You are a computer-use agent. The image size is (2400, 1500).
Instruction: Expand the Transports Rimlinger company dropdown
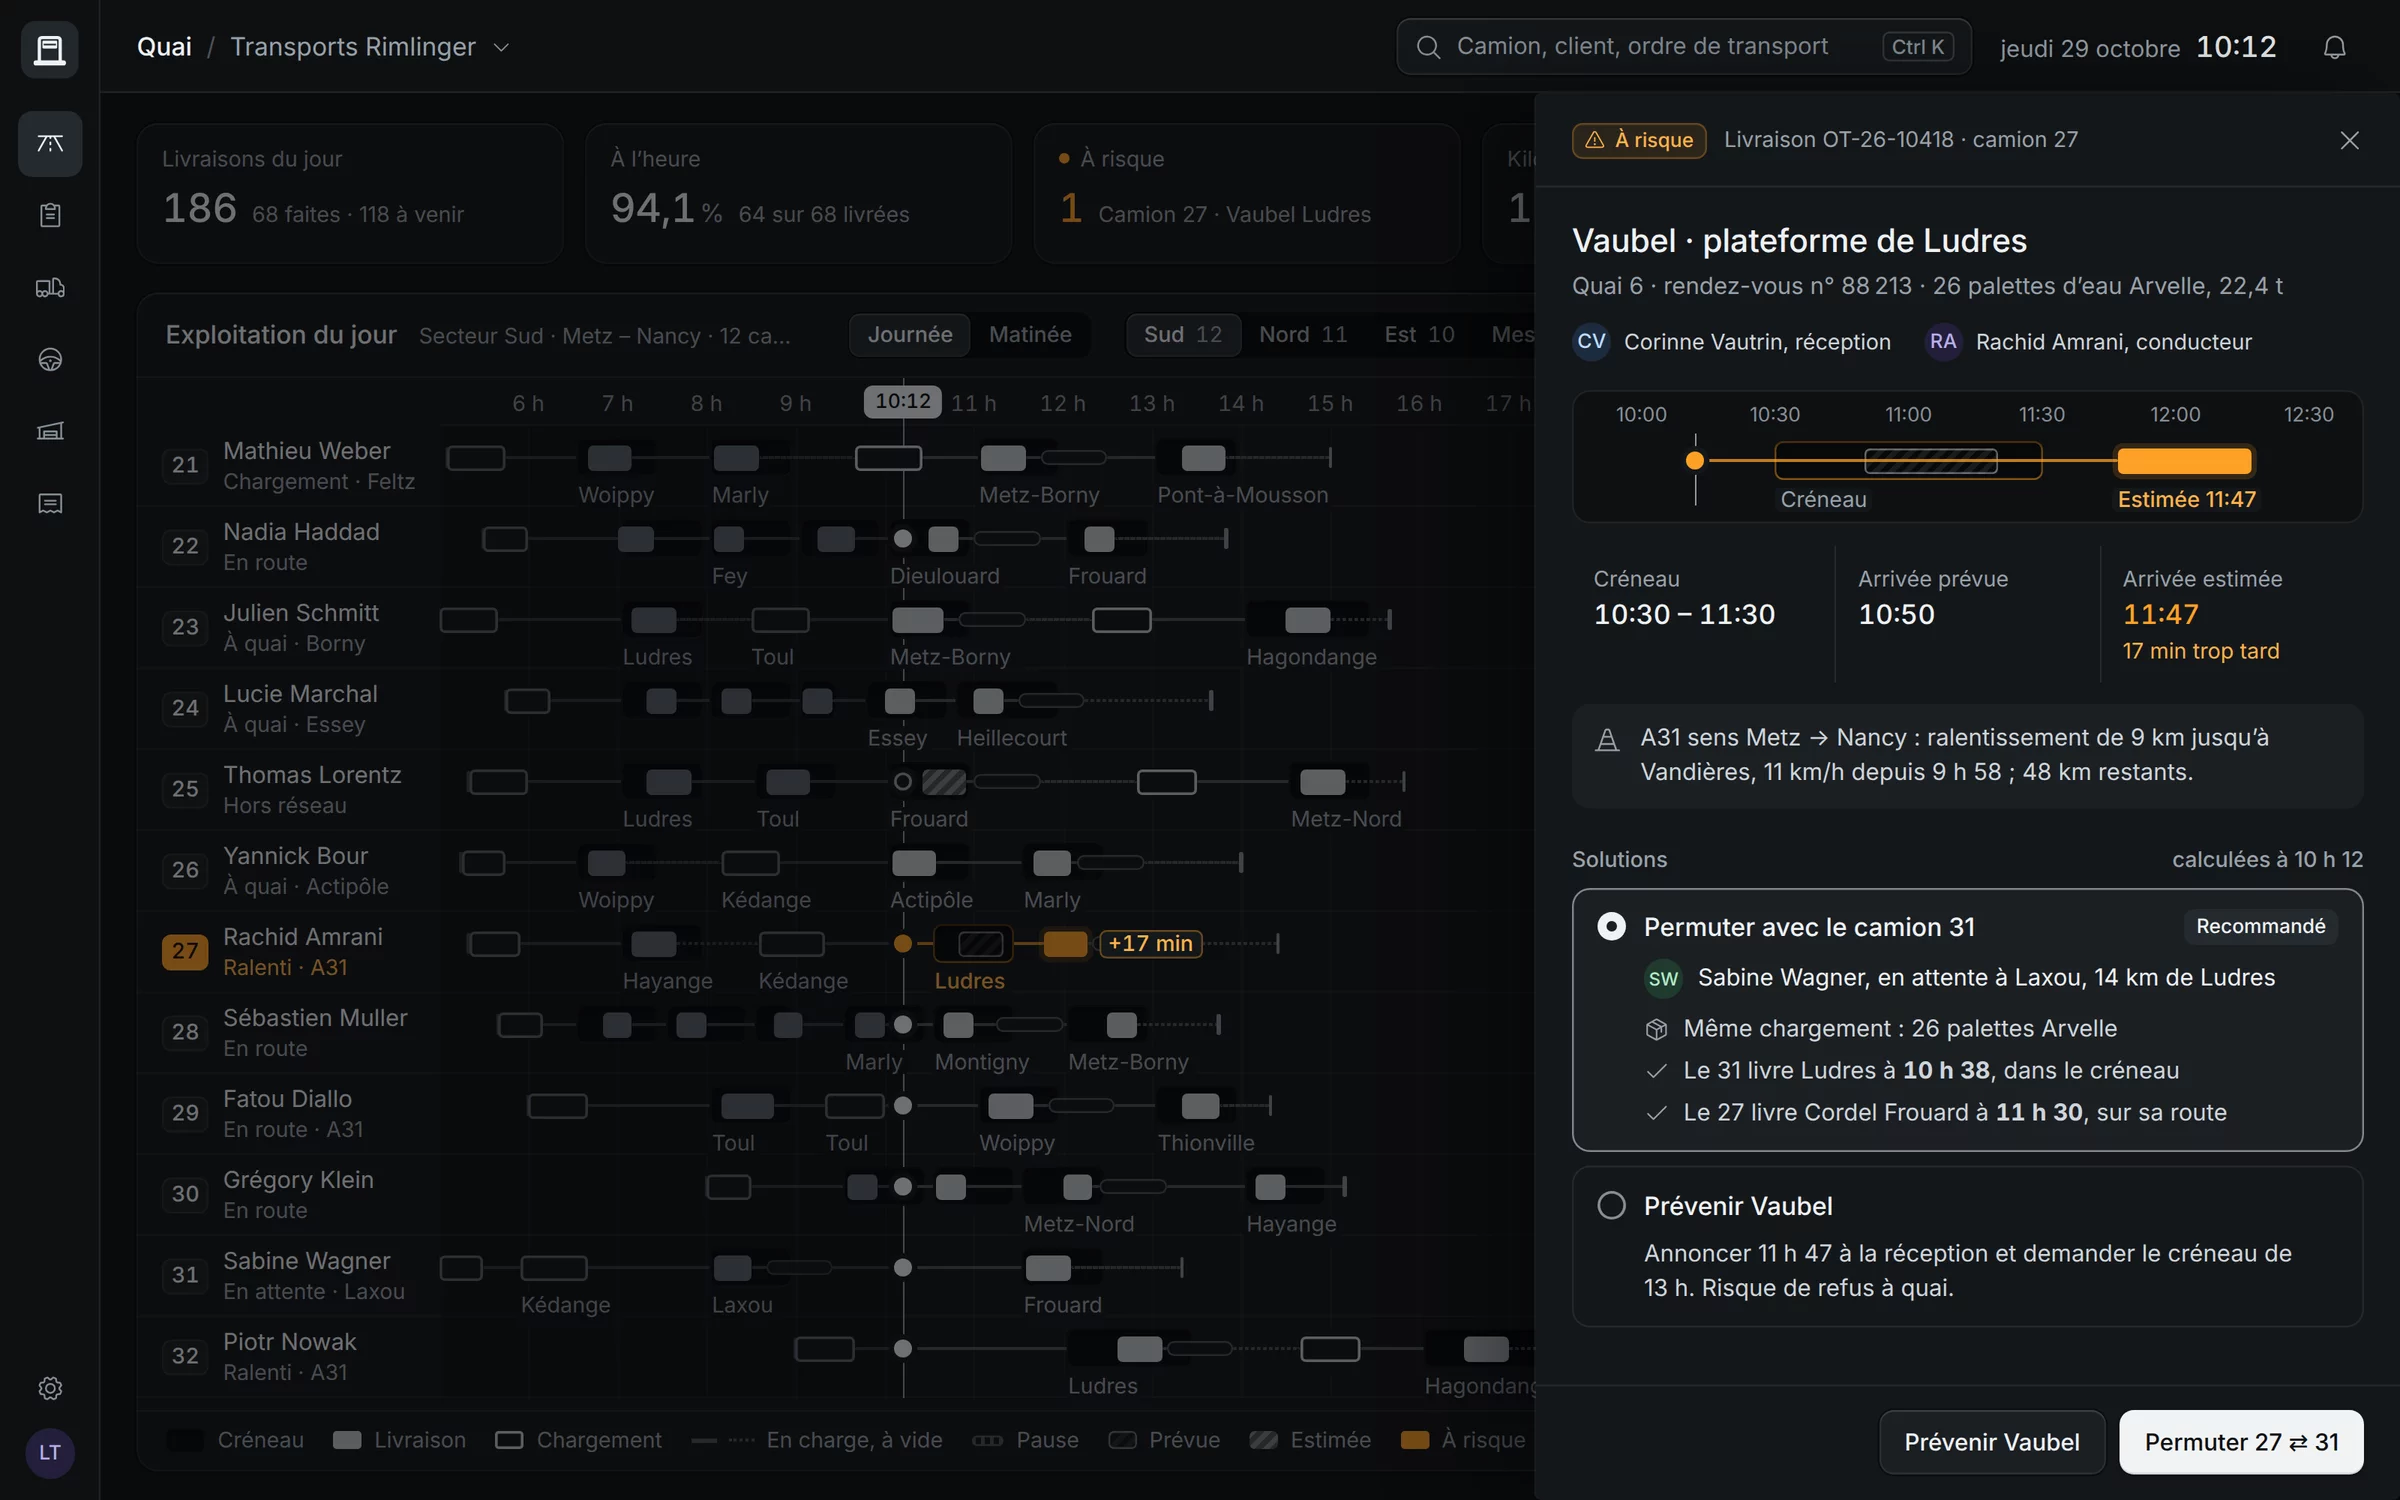pyautogui.click(x=370, y=47)
